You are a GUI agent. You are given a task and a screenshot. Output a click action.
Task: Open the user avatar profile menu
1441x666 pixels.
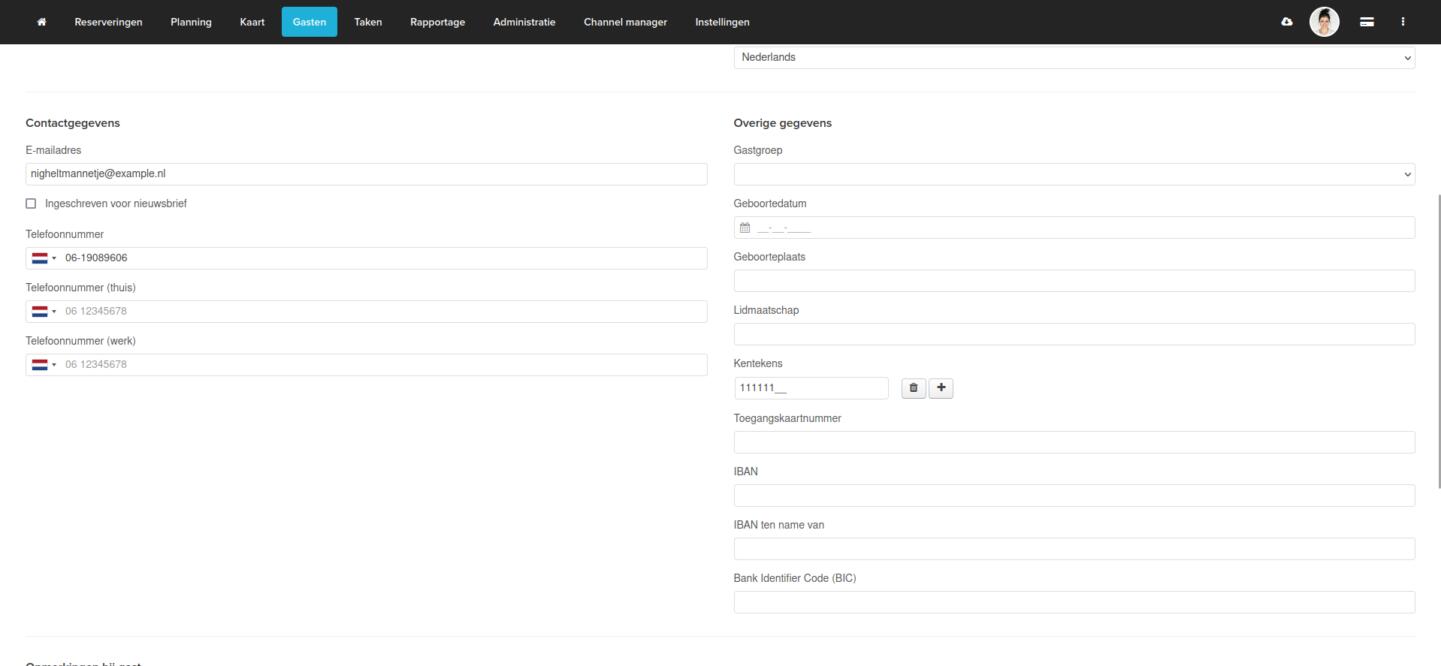point(1324,22)
